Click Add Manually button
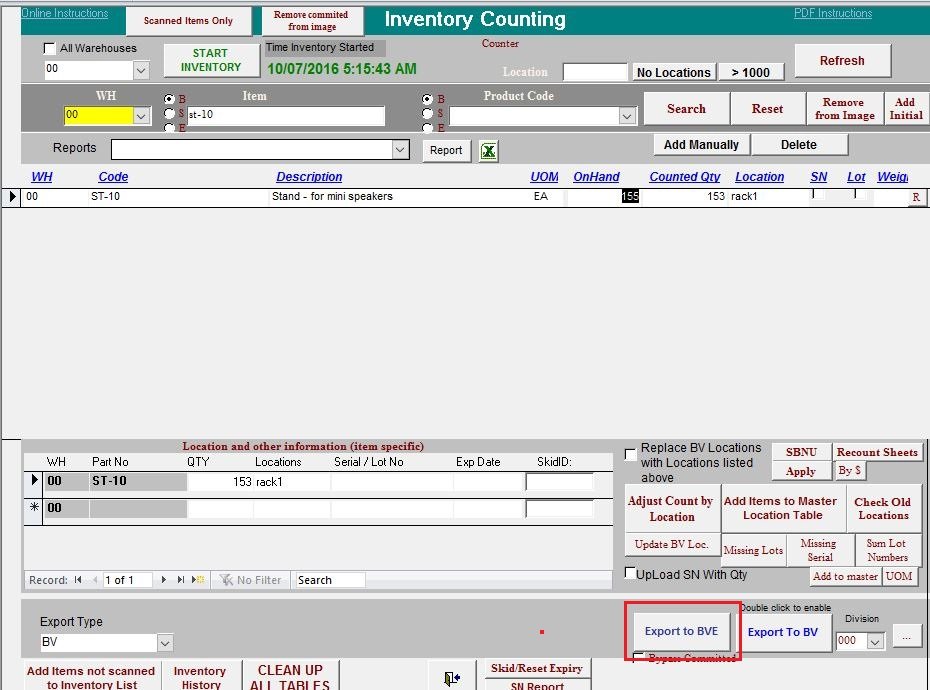 tap(701, 145)
